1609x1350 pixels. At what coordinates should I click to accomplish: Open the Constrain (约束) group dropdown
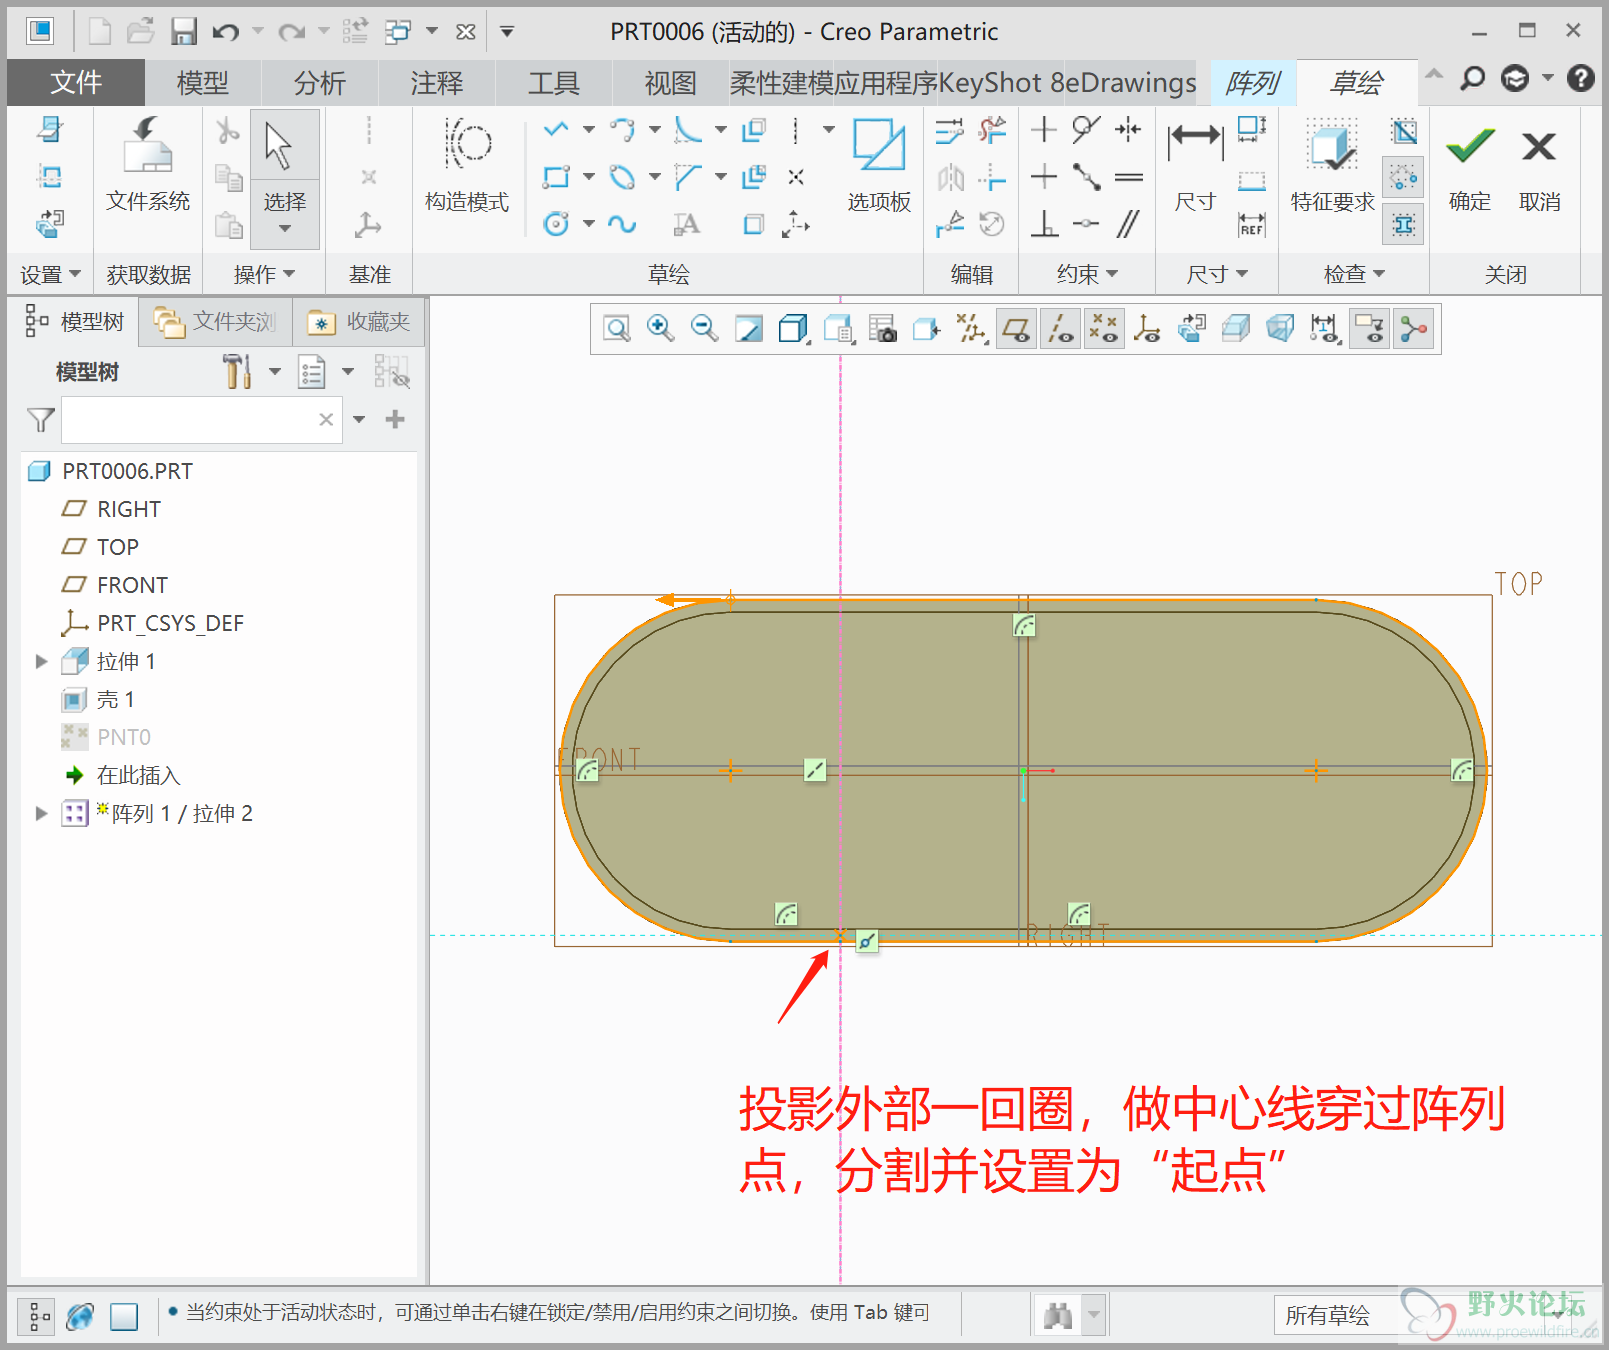pyautogui.click(x=1087, y=275)
